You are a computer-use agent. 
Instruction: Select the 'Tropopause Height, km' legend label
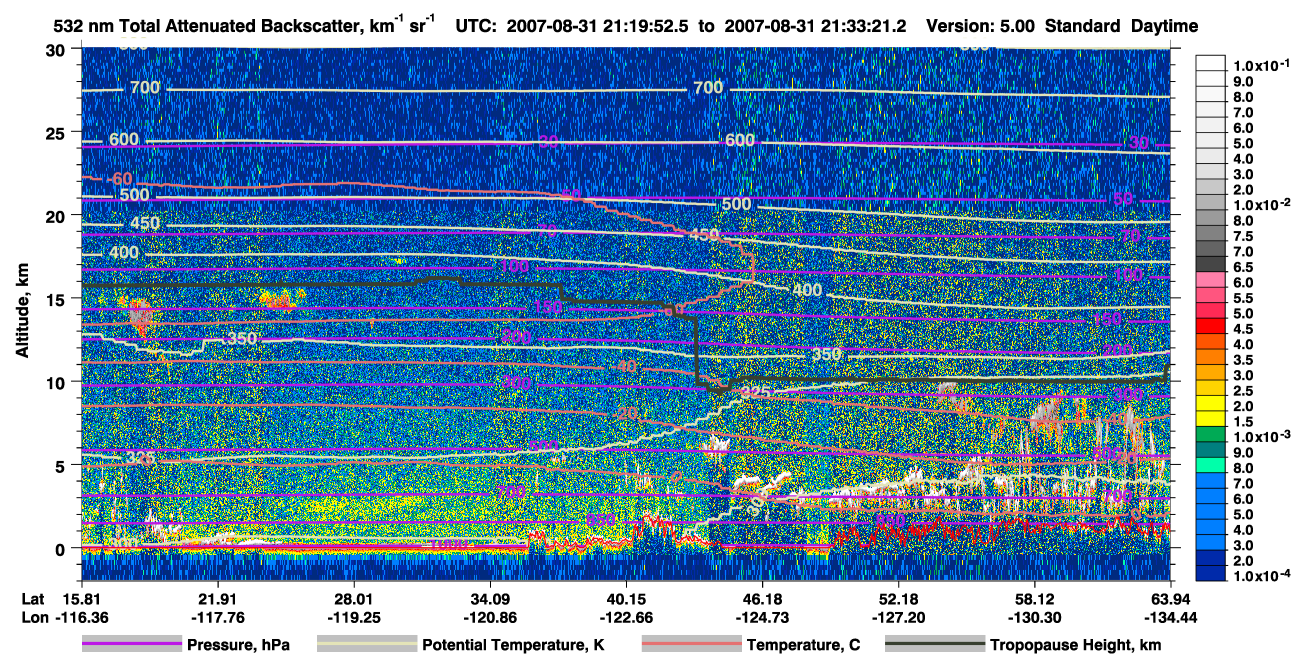(1076, 645)
